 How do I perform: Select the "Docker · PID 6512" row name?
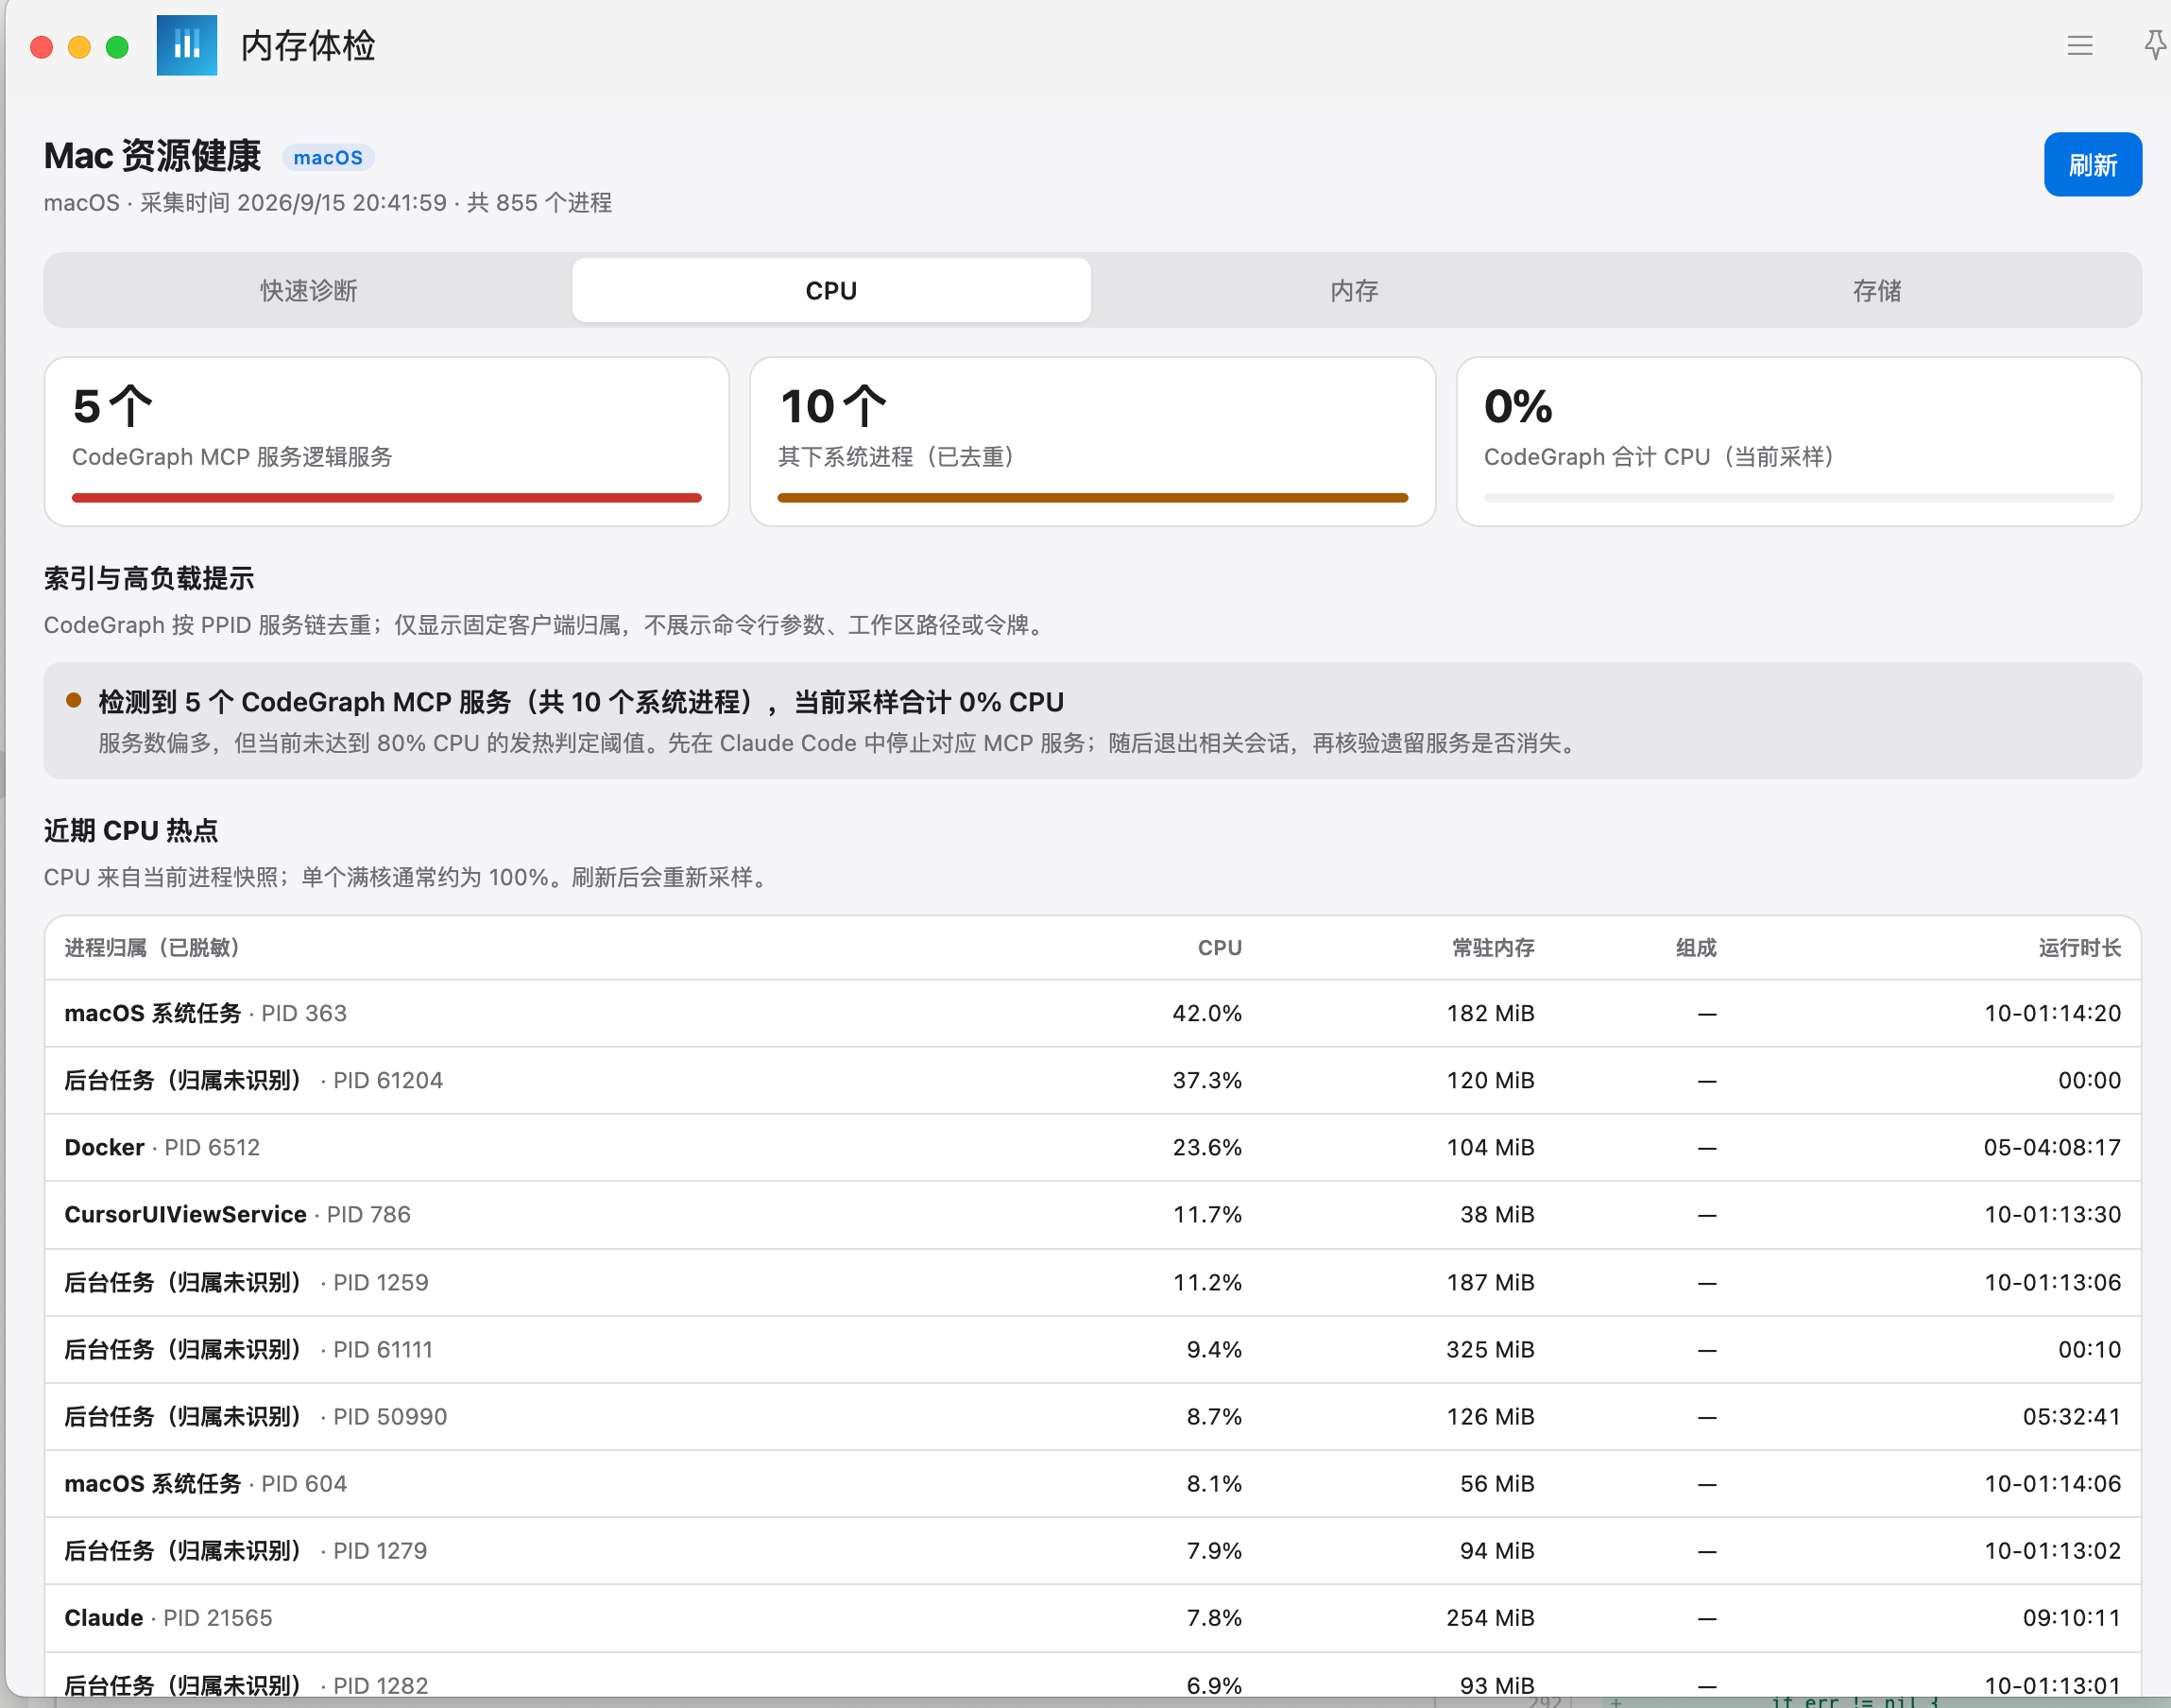tap(162, 1147)
